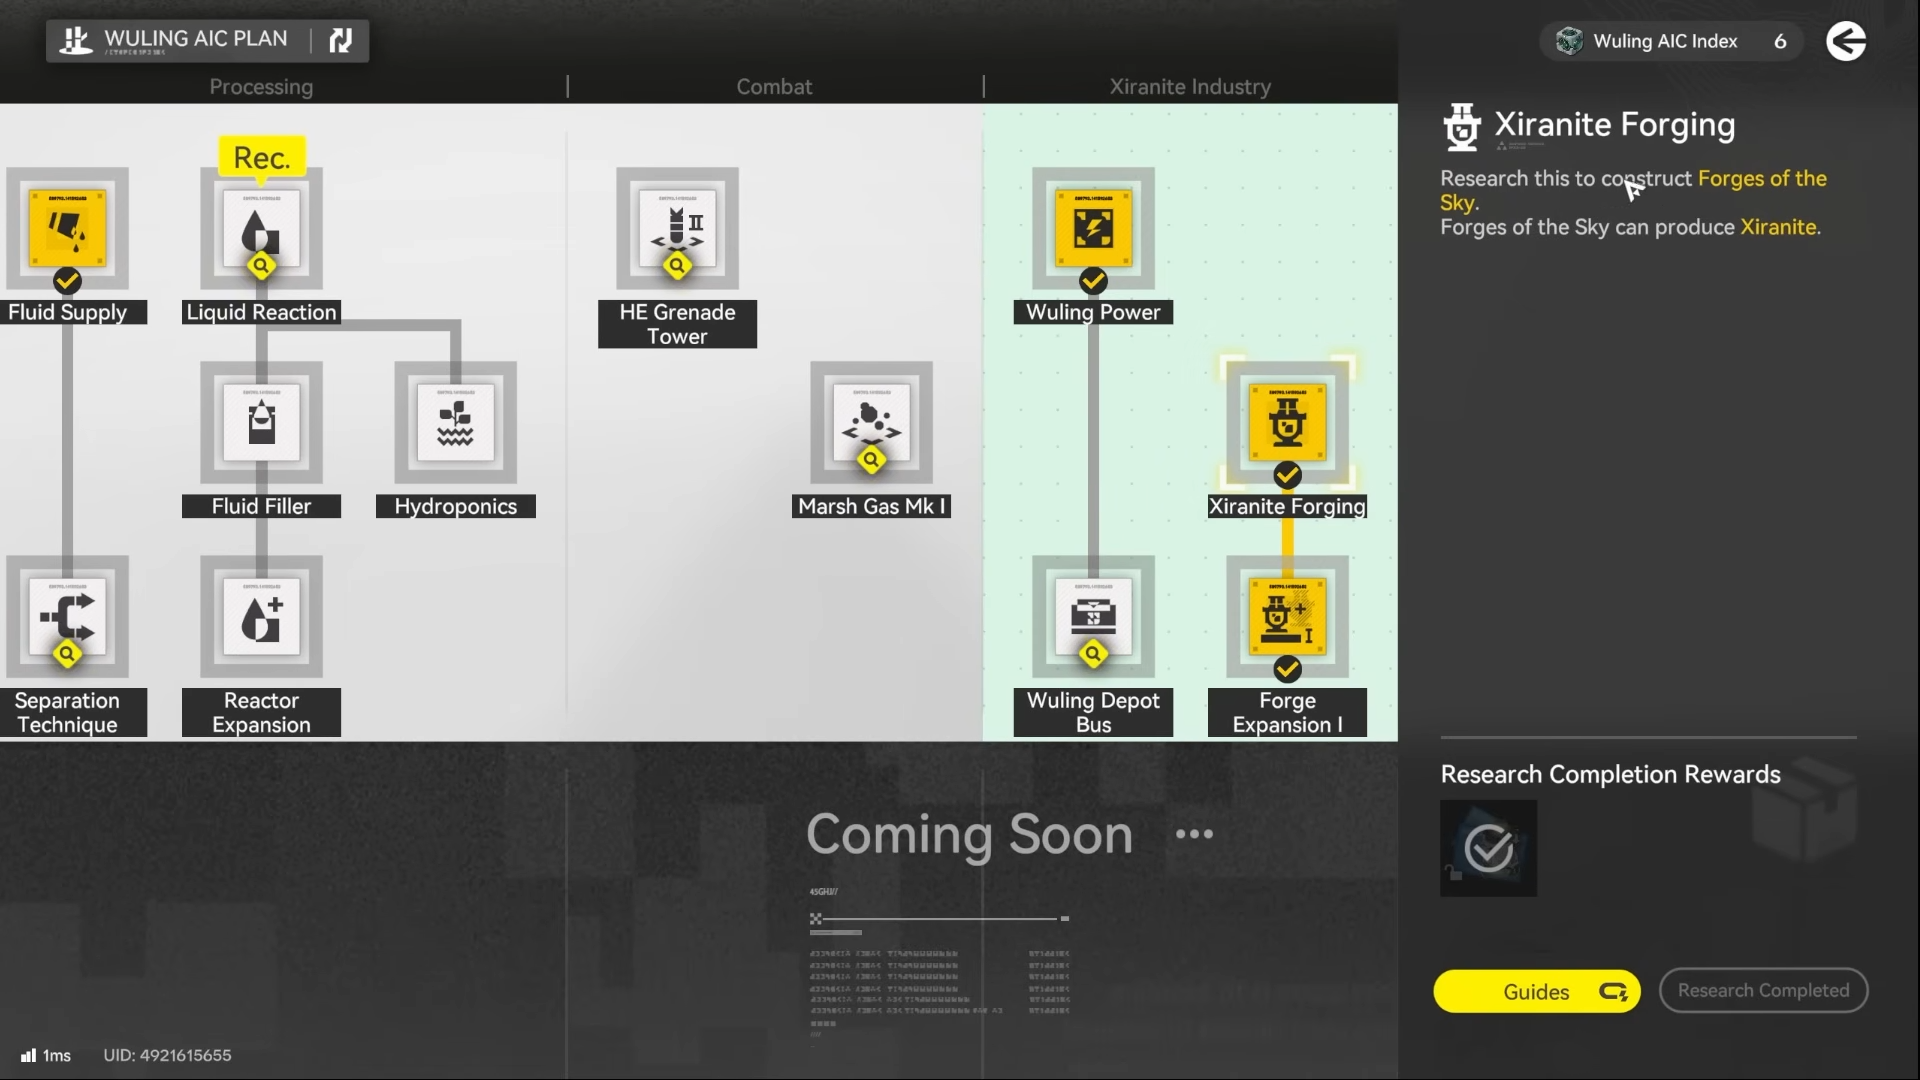
Task: Open the Marsh Gas Mk I node
Action: tap(871, 423)
